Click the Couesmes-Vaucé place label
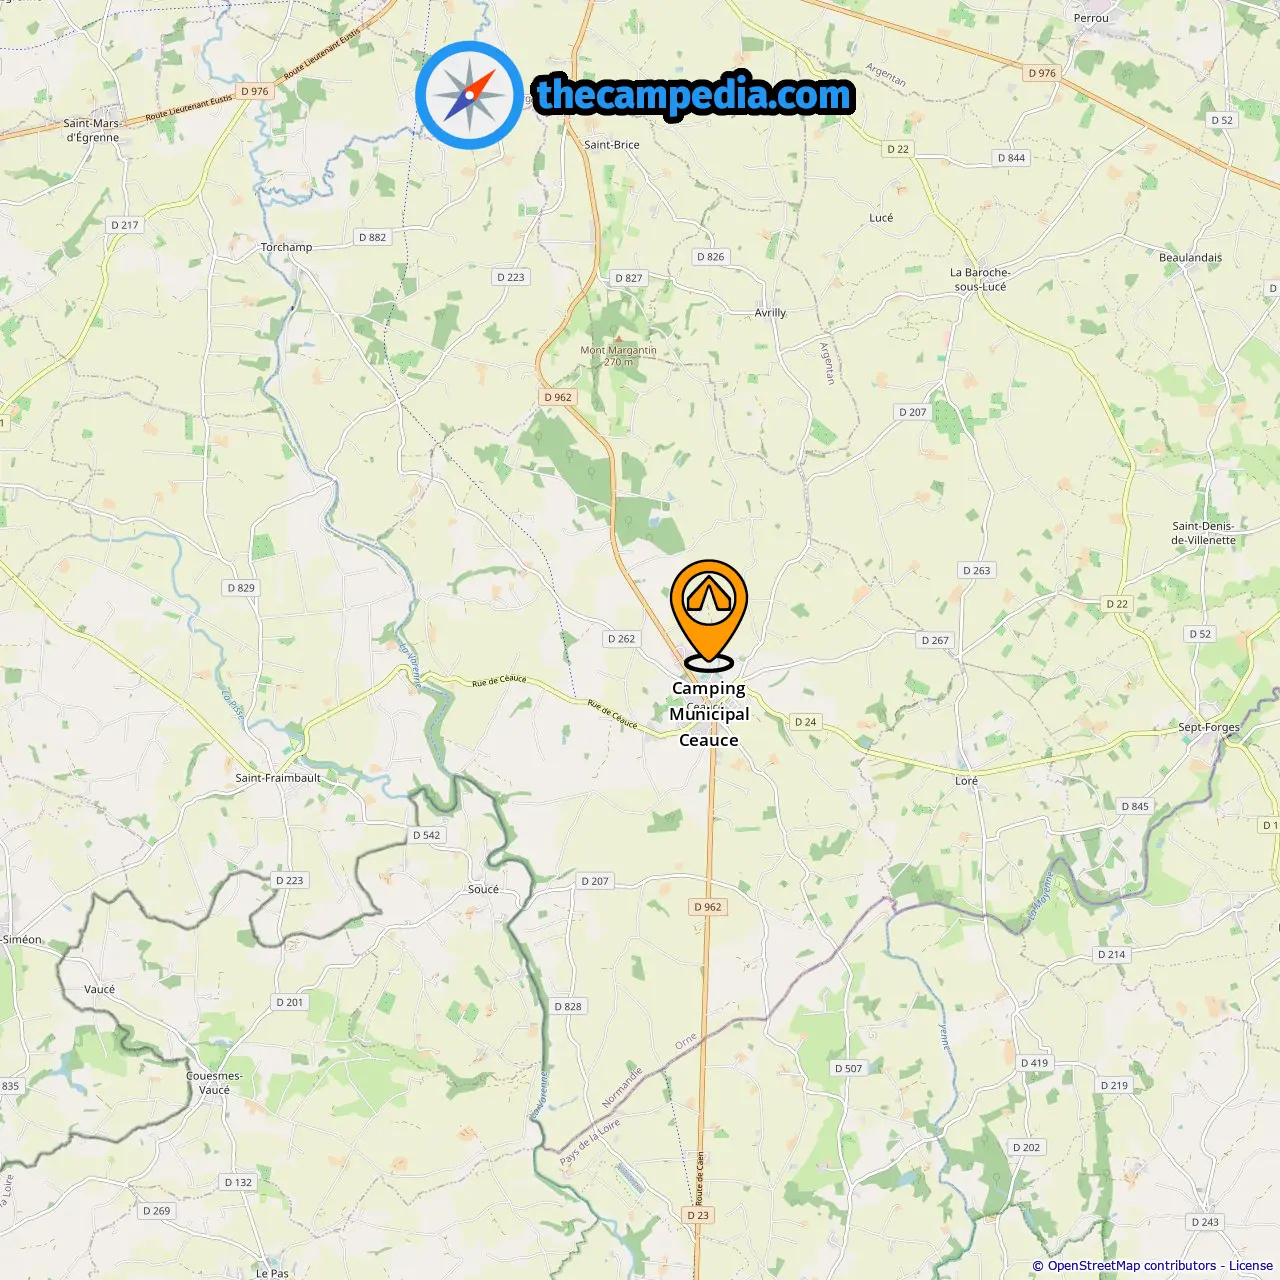The image size is (1280, 1280). pos(214,1083)
